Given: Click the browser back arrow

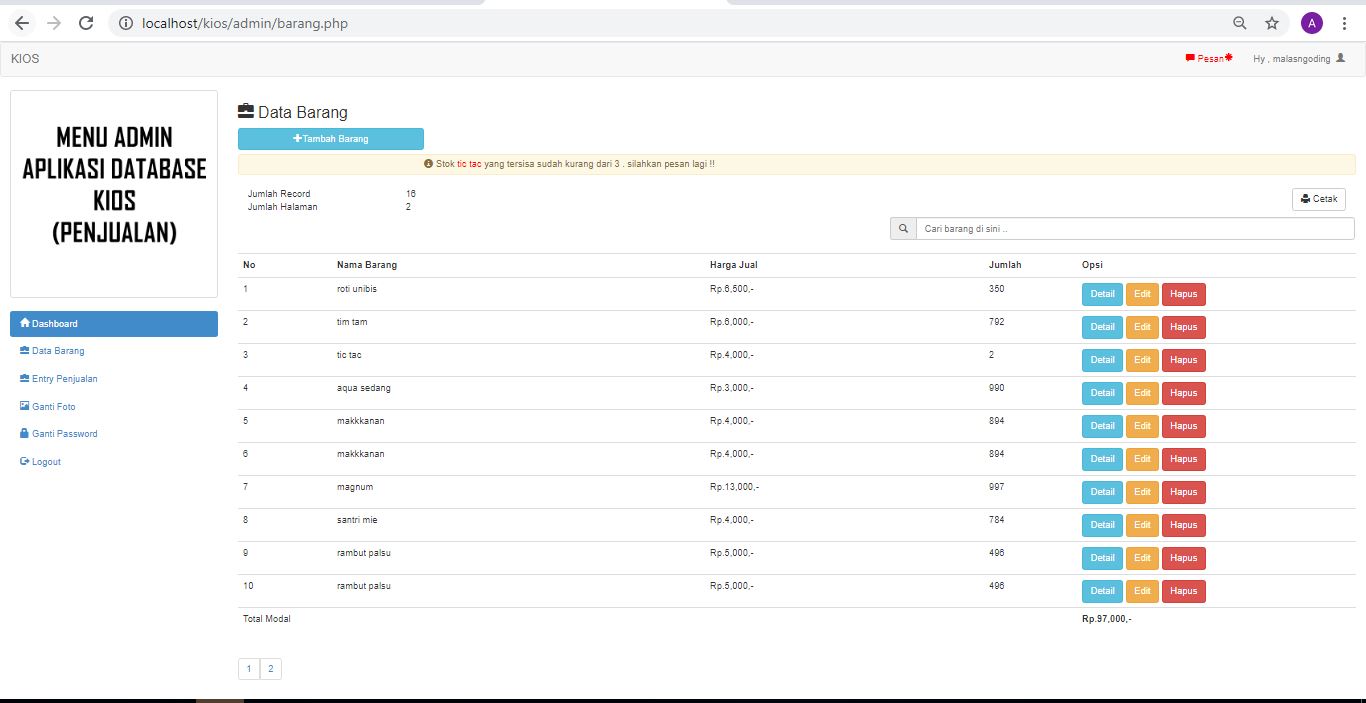Looking at the screenshot, I should coord(22,23).
